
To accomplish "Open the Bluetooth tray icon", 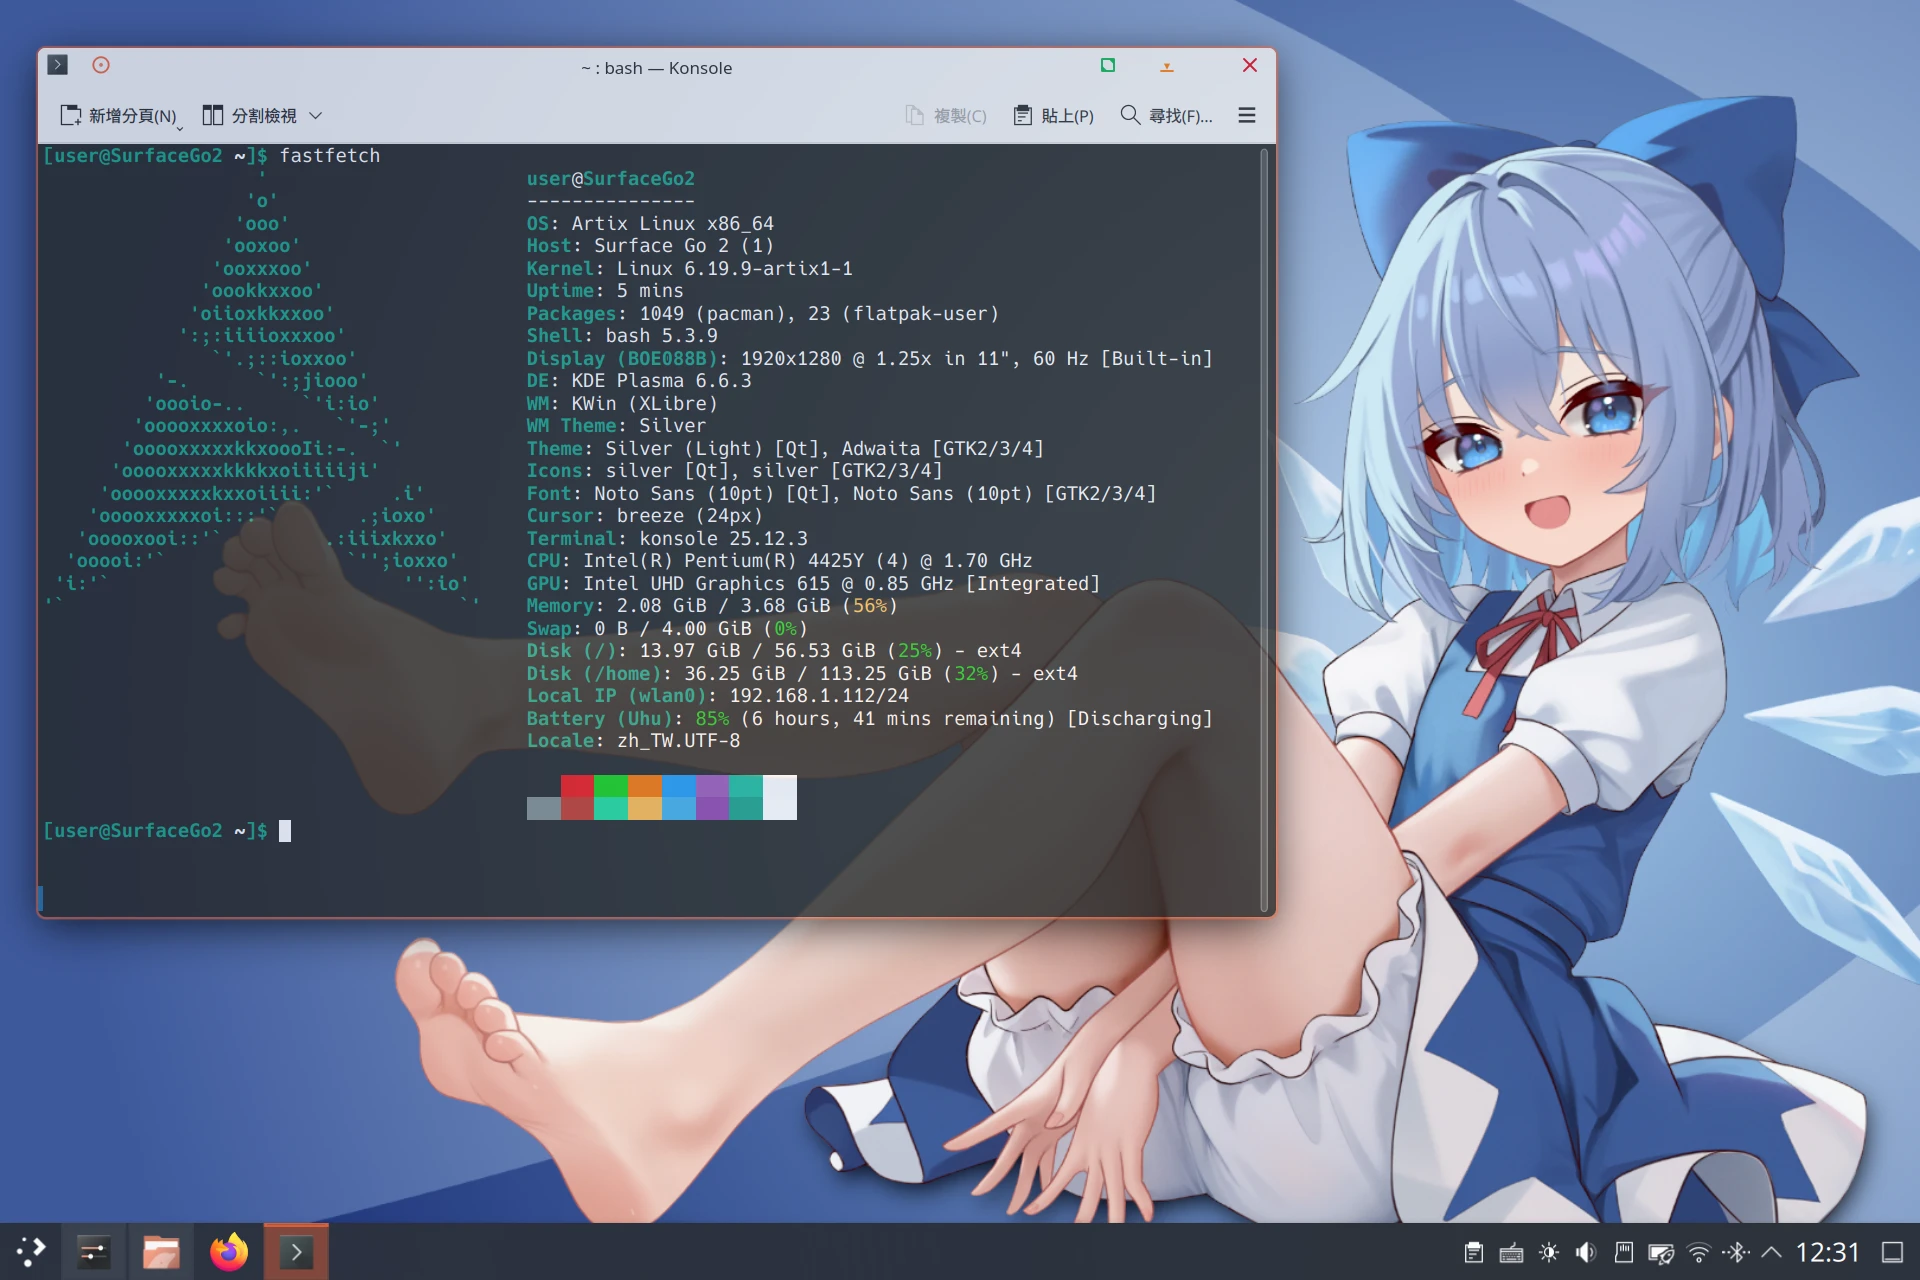I will 1736,1252.
